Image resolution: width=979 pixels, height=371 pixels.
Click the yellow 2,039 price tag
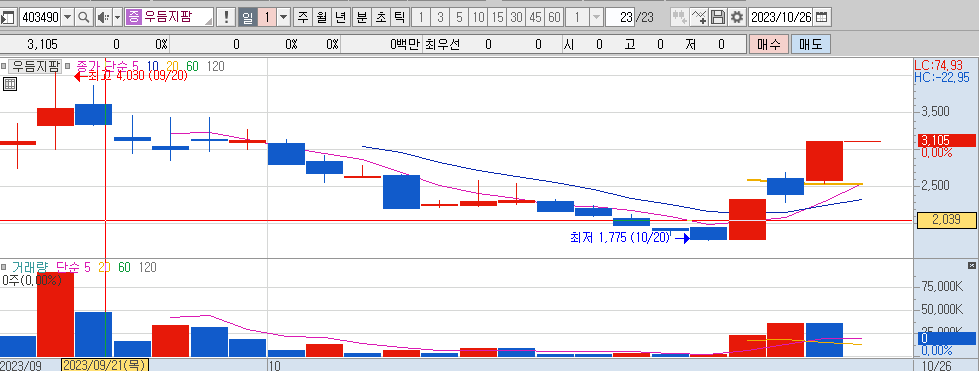pos(946,220)
